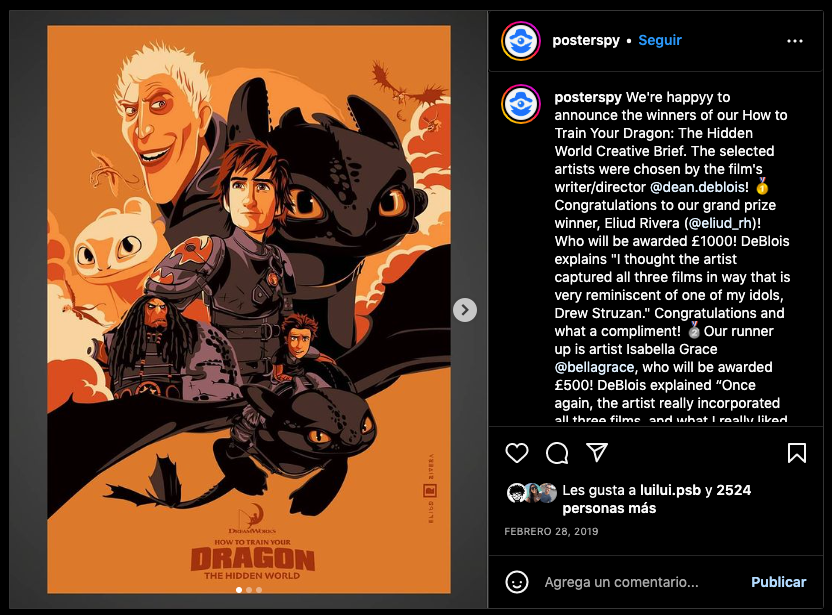Follow posterspy with the Seguir button

(x=660, y=40)
